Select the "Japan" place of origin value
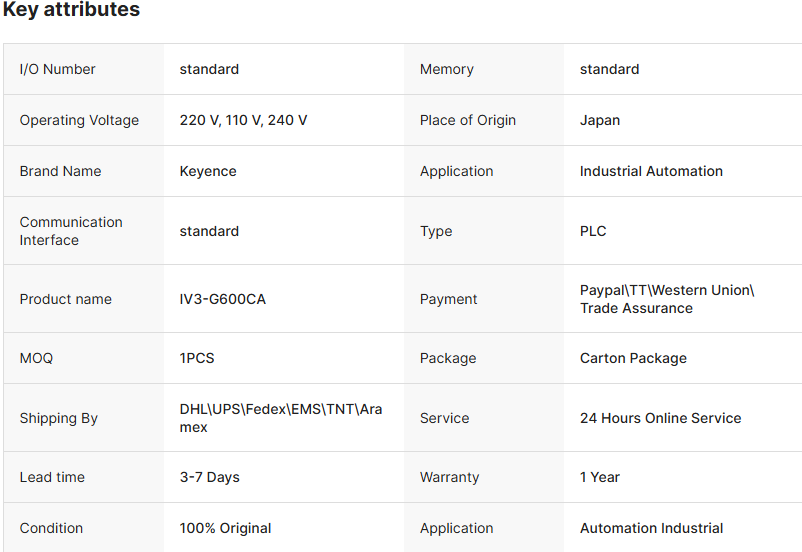802x552 pixels. coord(600,120)
